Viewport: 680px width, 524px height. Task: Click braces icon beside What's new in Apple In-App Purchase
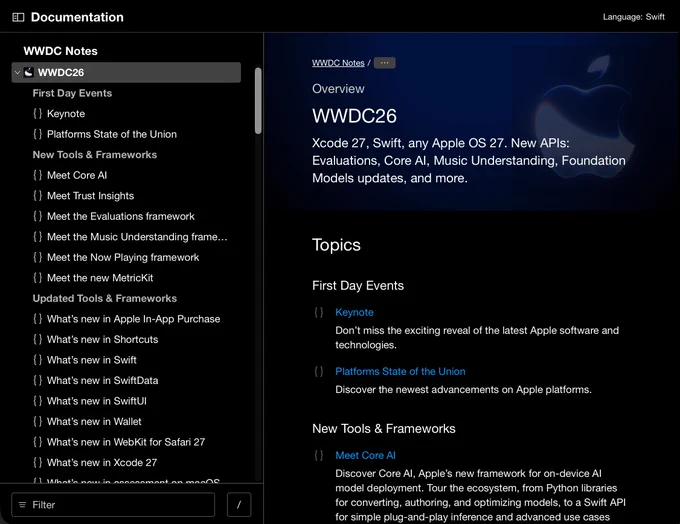[38, 319]
